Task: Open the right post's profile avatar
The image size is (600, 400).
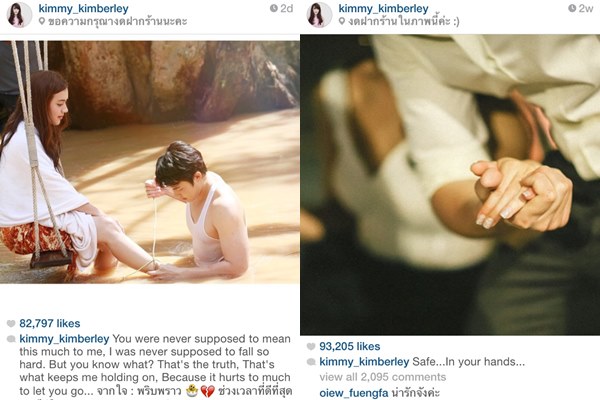Action: [x=319, y=15]
